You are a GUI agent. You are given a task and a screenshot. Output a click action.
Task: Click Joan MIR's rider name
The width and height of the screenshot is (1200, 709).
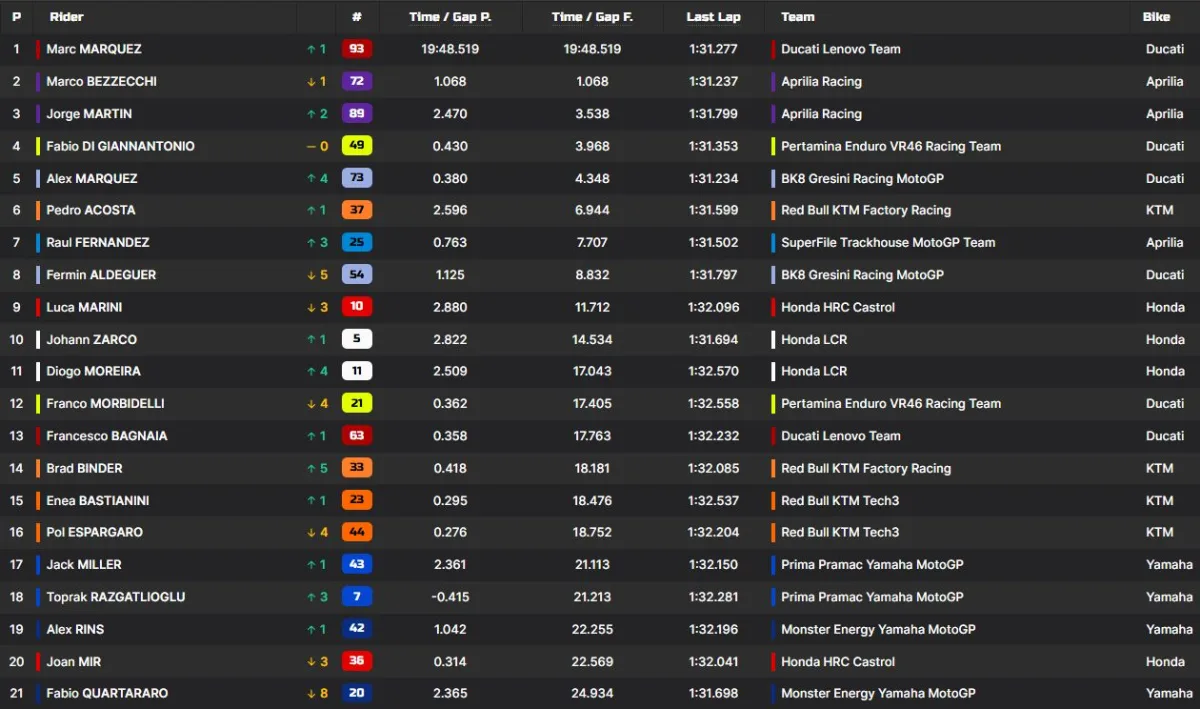click(x=73, y=661)
